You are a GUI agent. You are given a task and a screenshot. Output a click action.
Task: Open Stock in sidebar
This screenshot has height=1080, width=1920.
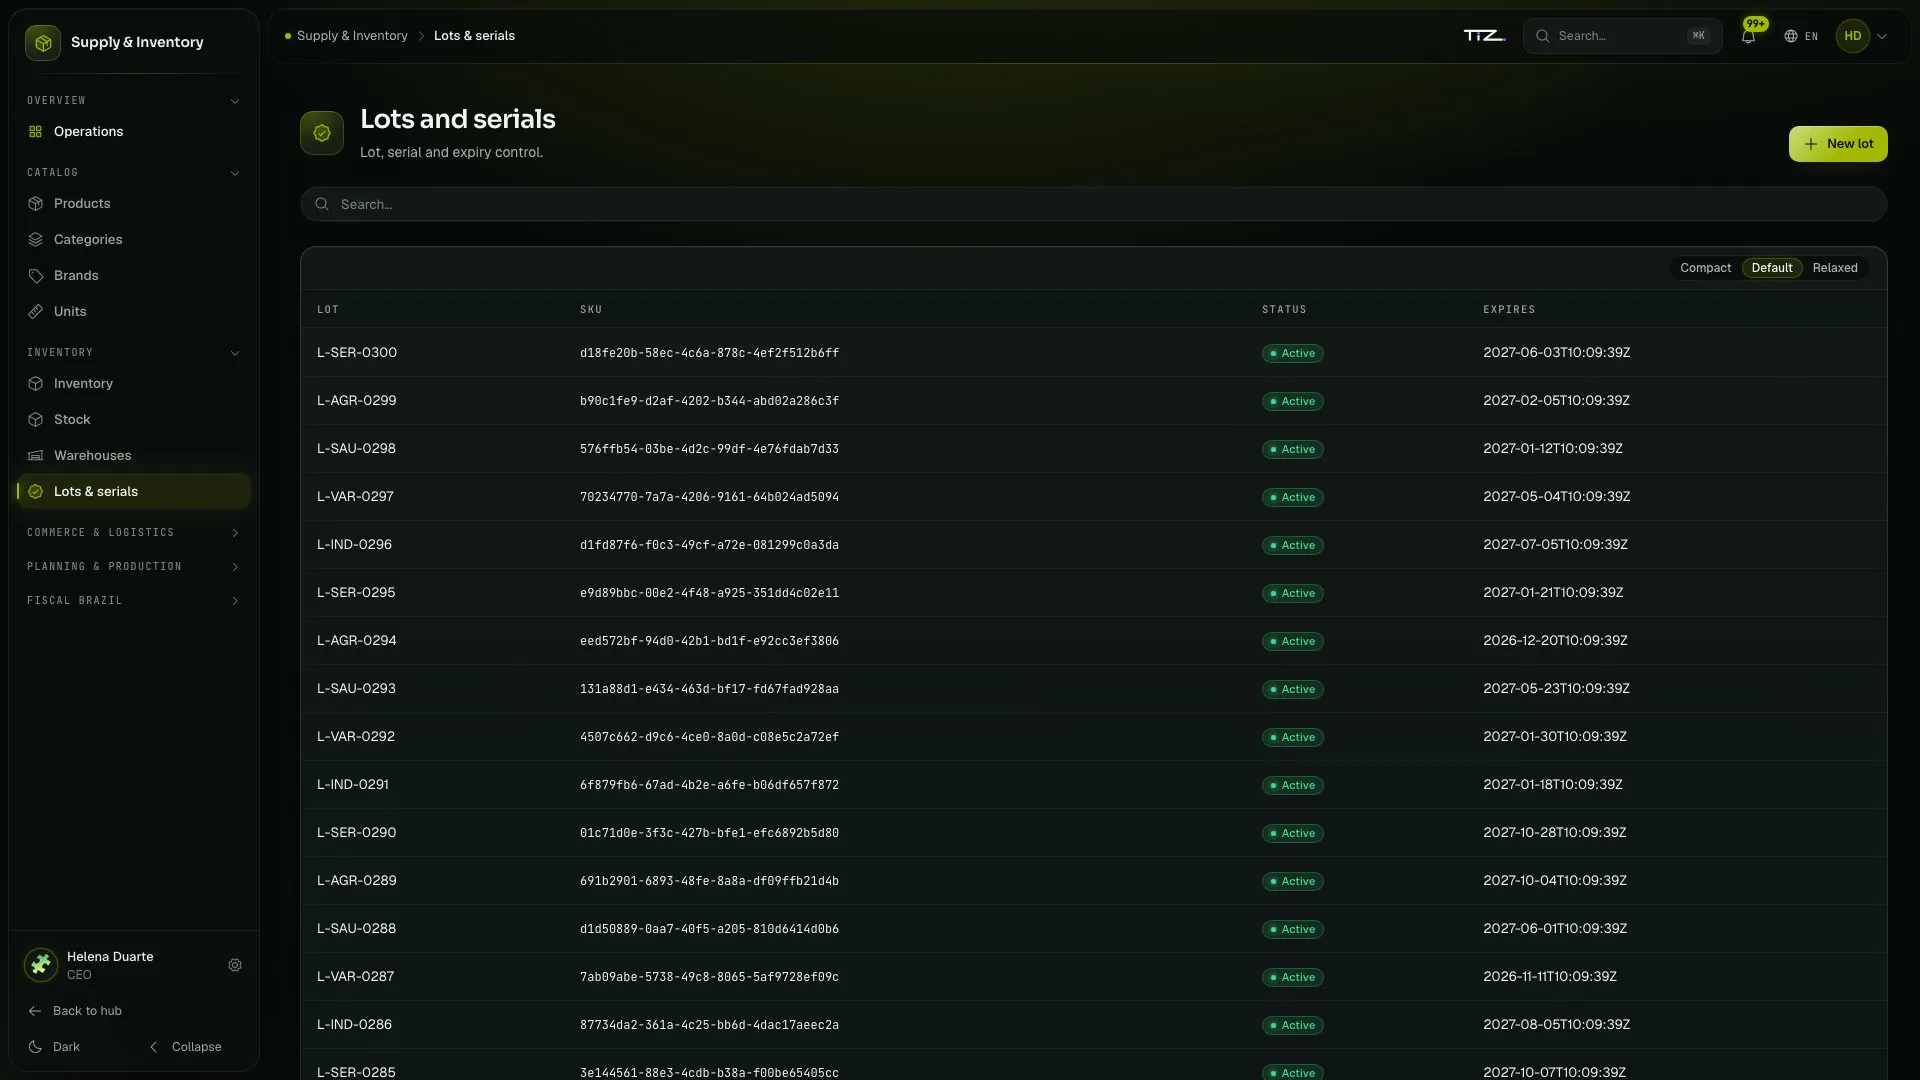[x=134, y=420]
